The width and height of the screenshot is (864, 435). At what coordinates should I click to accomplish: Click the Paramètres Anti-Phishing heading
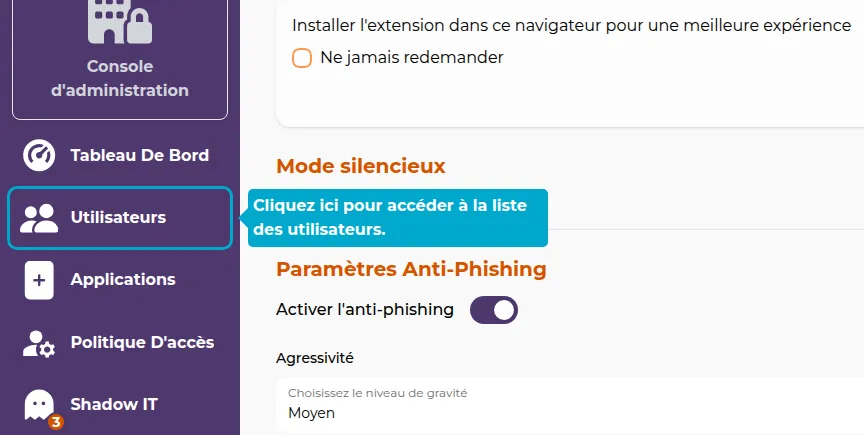[411, 269]
